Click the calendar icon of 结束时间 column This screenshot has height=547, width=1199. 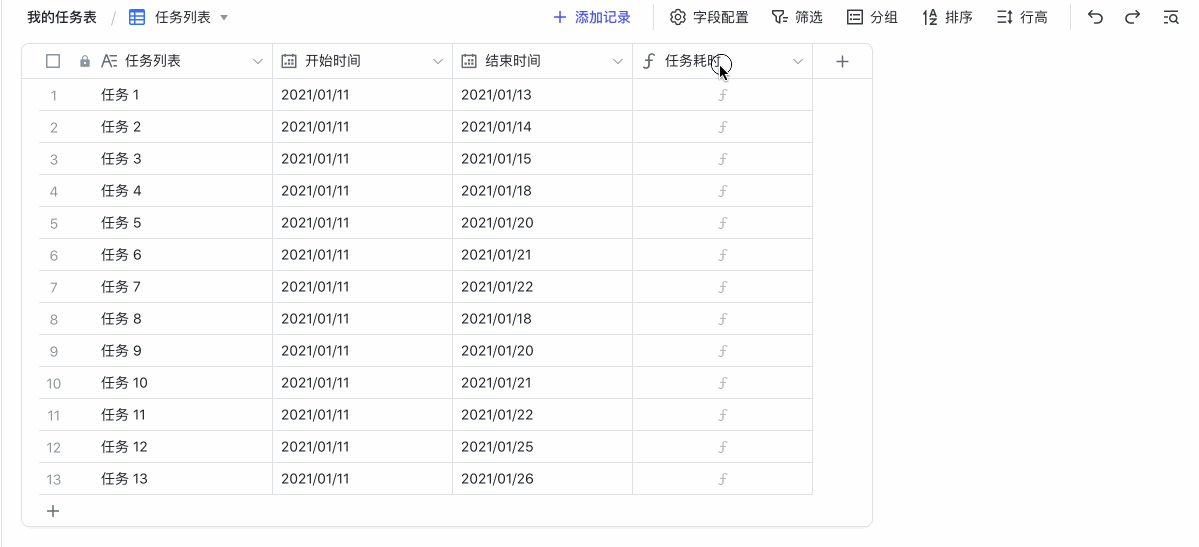tap(469, 61)
